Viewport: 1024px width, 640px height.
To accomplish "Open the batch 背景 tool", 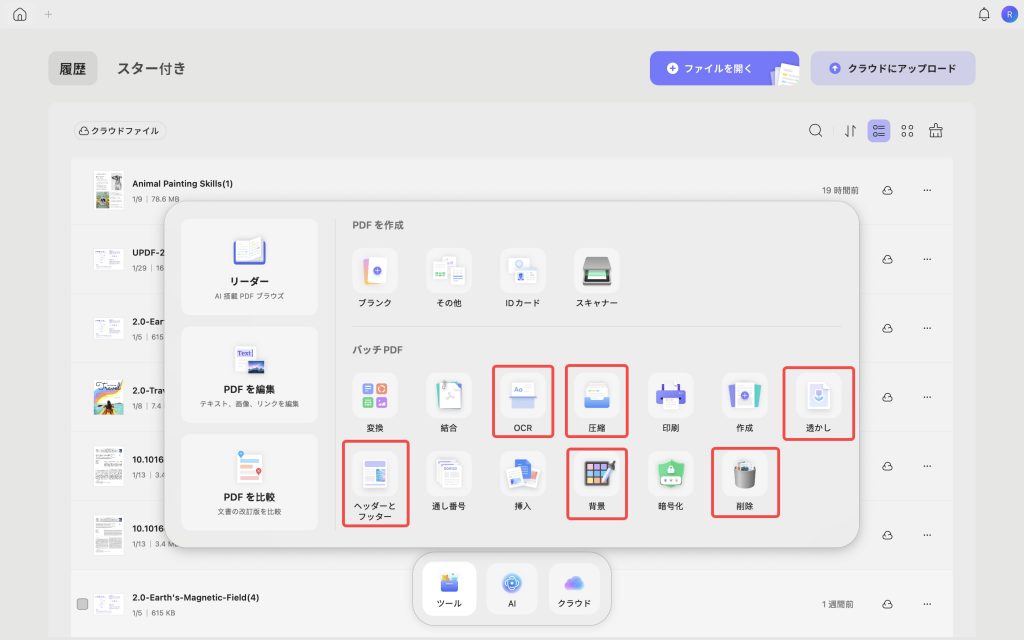I will pyautogui.click(x=597, y=483).
